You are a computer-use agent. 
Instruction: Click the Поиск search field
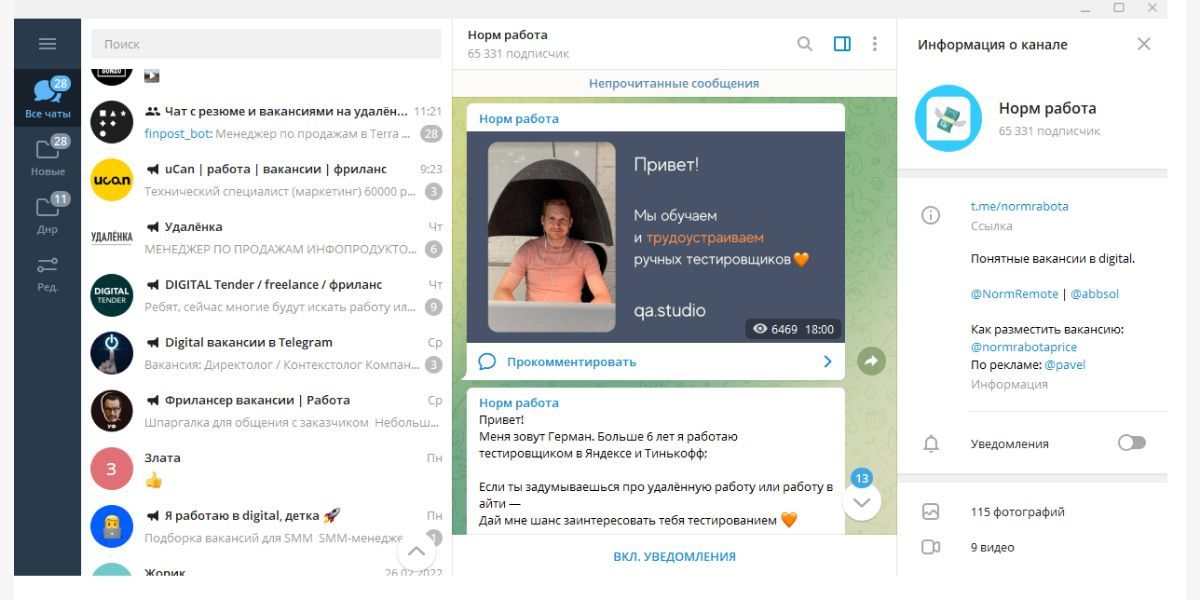click(266, 44)
